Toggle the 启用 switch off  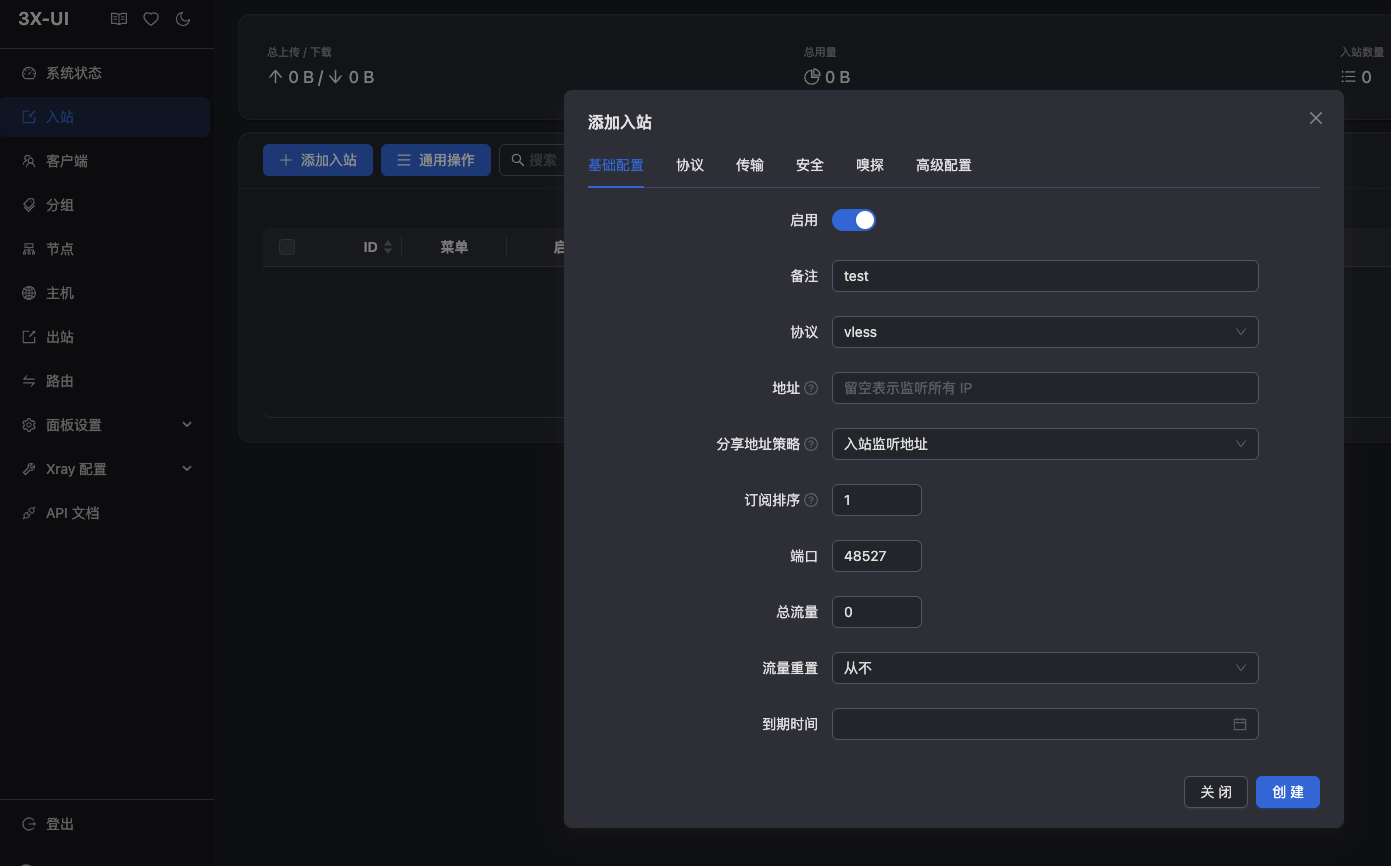pyautogui.click(x=854, y=220)
